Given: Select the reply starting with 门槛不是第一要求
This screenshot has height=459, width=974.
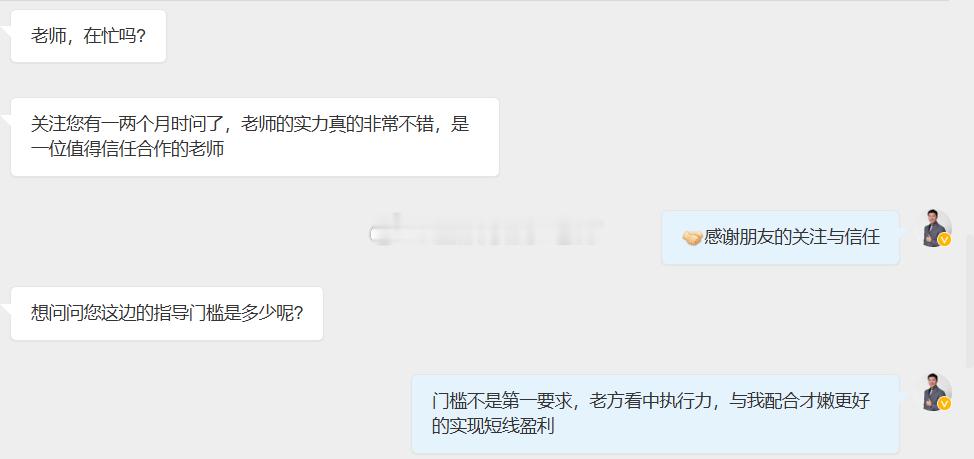Looking at the screenshot, I should (655, 414).
